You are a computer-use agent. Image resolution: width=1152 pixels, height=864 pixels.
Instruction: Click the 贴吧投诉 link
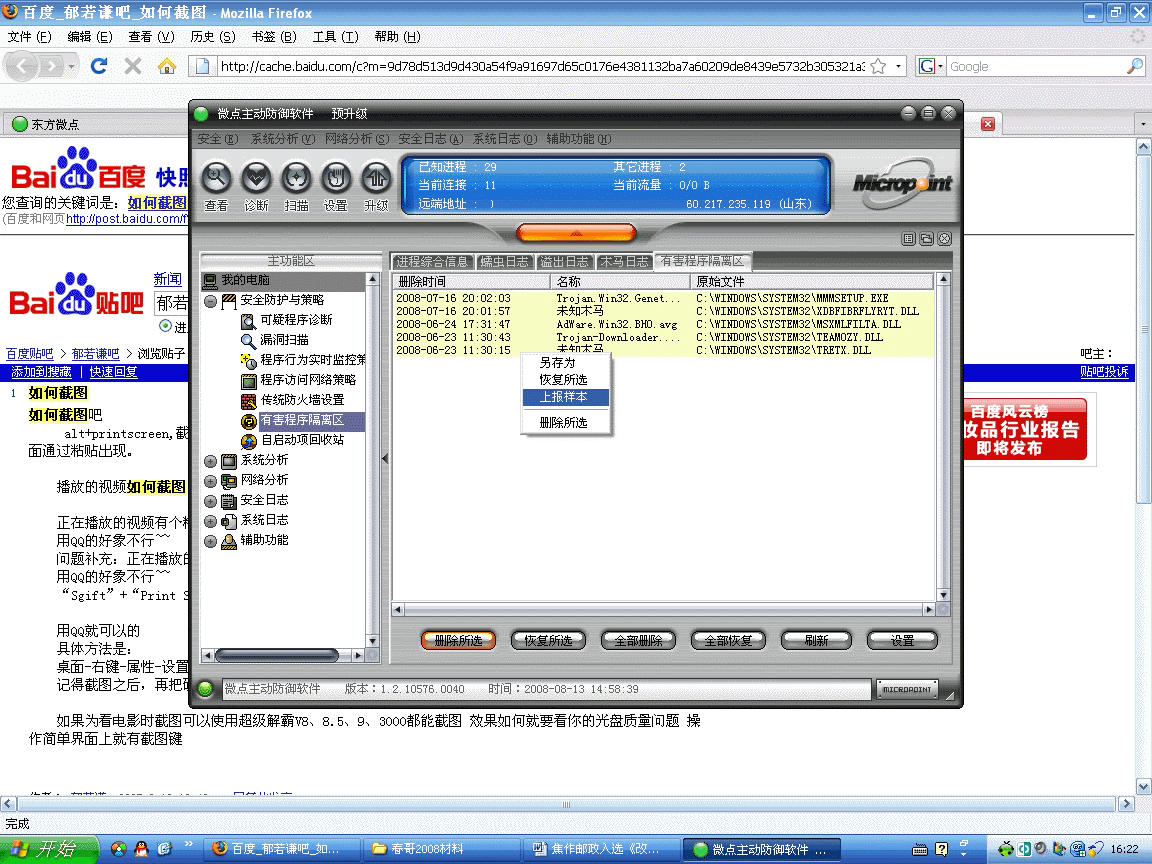pyautogui.click(x=1104, y=372)
